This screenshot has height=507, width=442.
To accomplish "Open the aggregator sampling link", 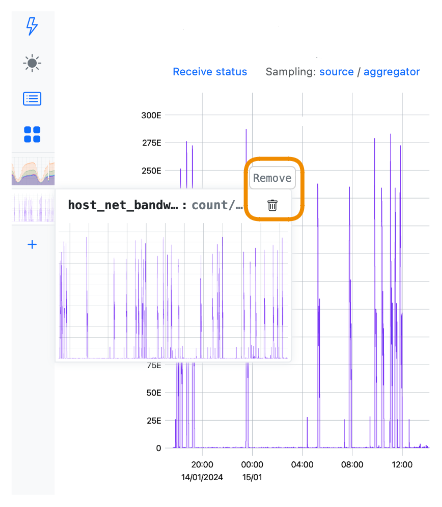I will point(391,72).
